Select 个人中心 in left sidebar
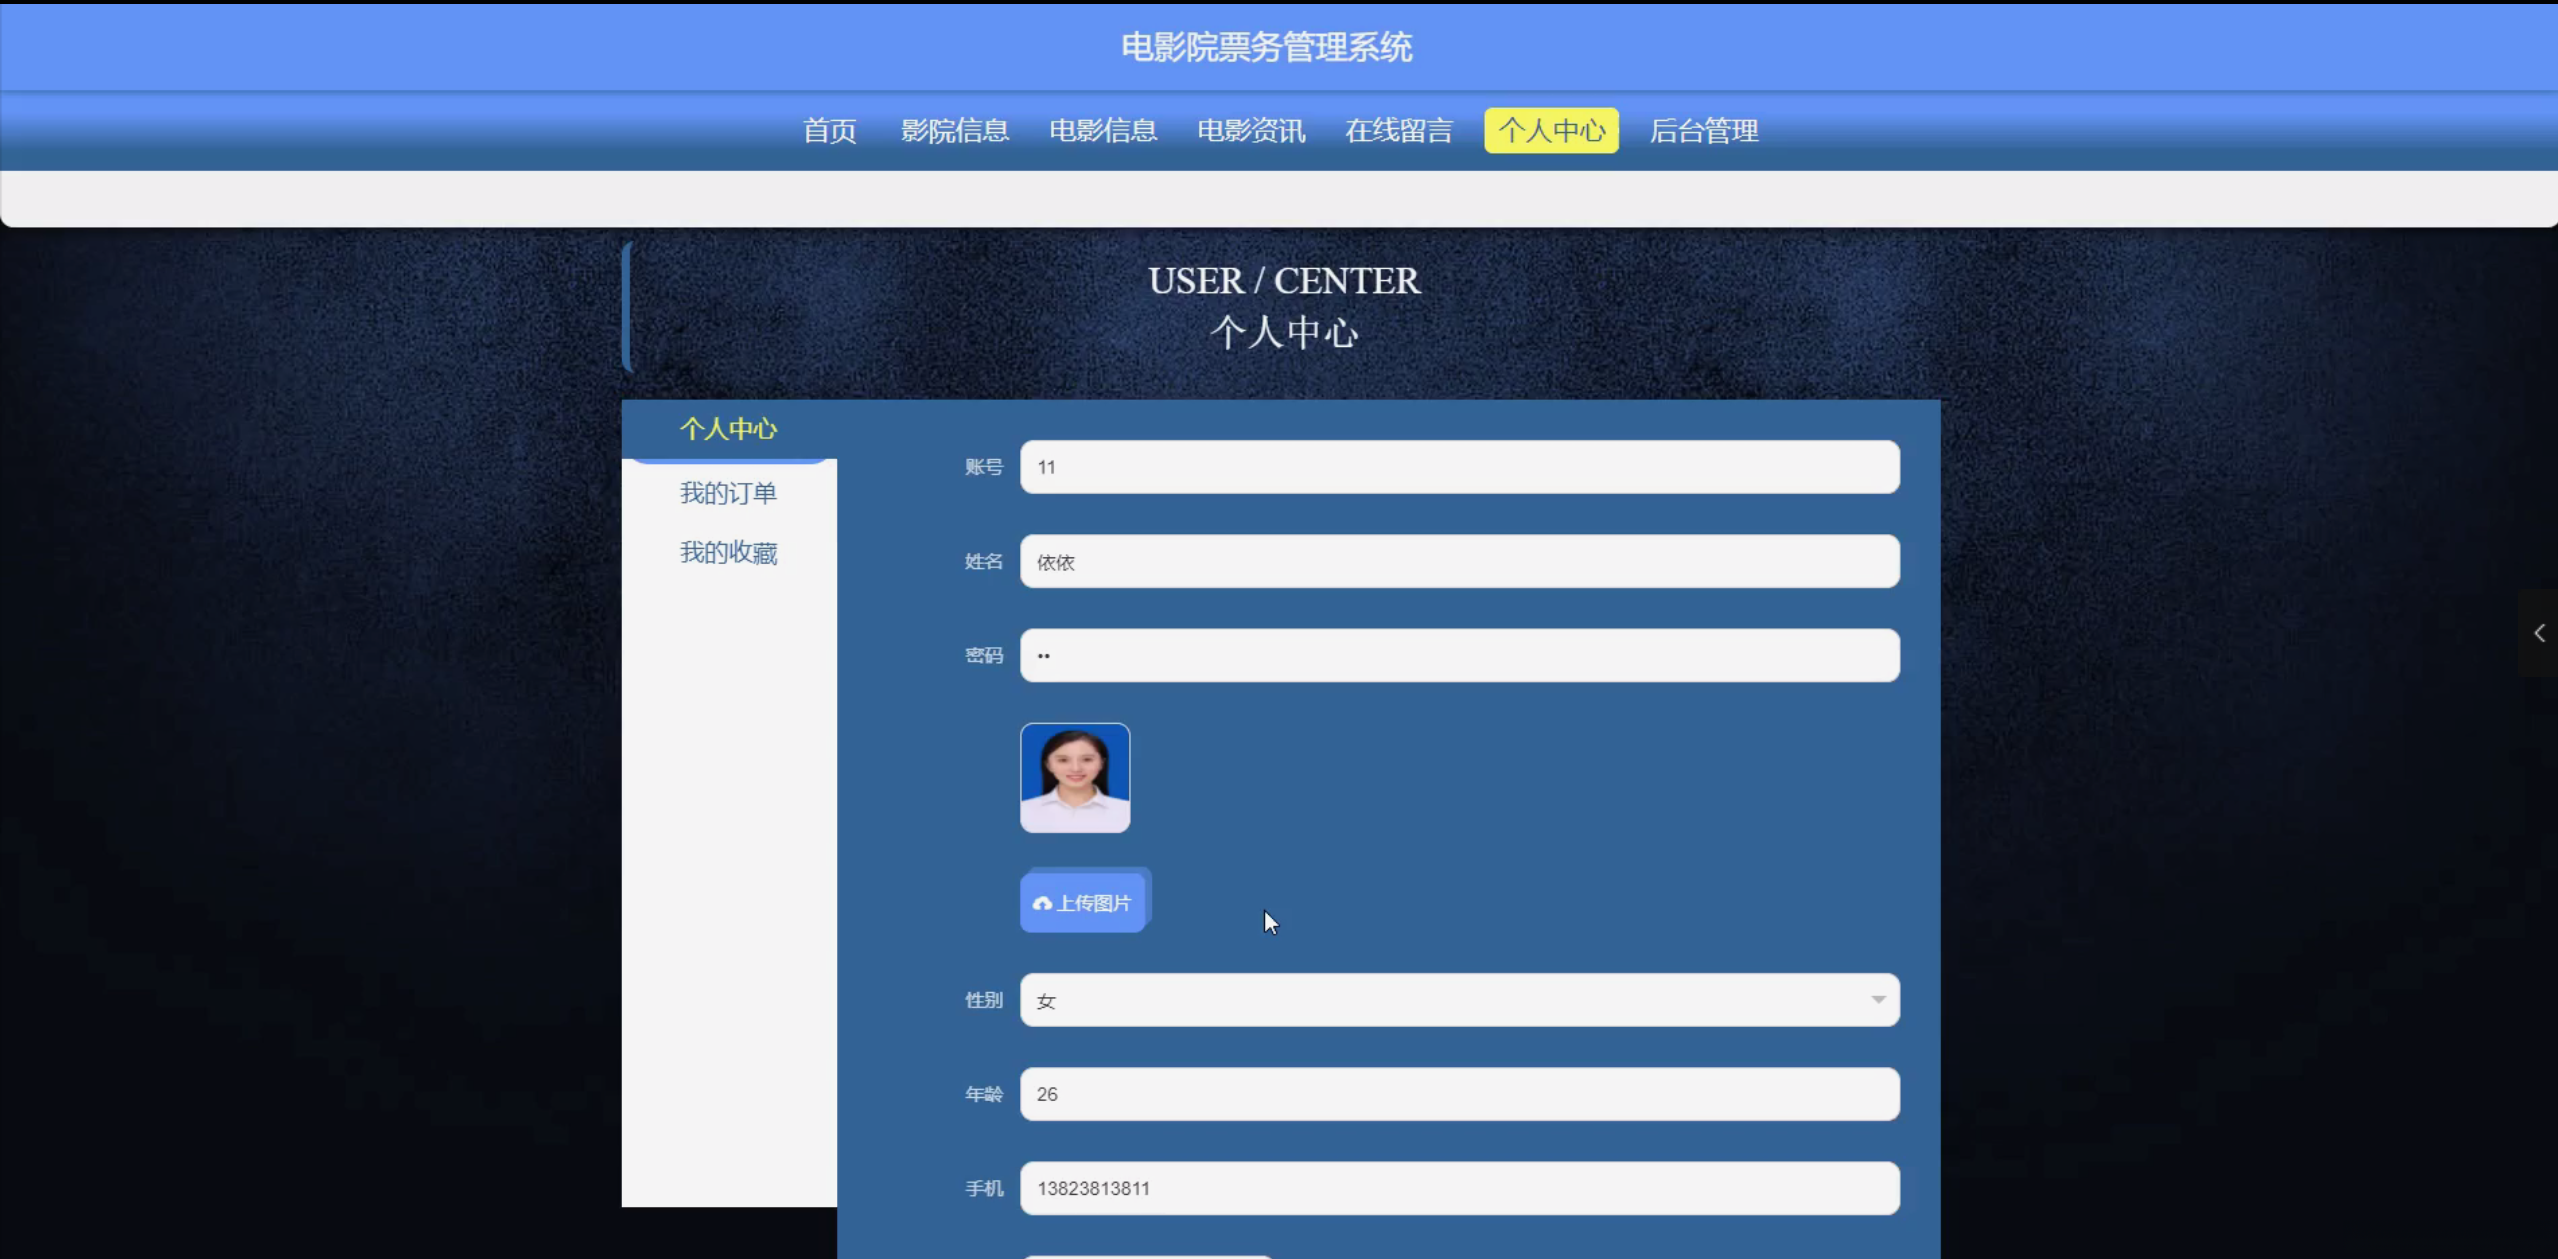Screen dimensions: 2558x1259 pos(728,429)
